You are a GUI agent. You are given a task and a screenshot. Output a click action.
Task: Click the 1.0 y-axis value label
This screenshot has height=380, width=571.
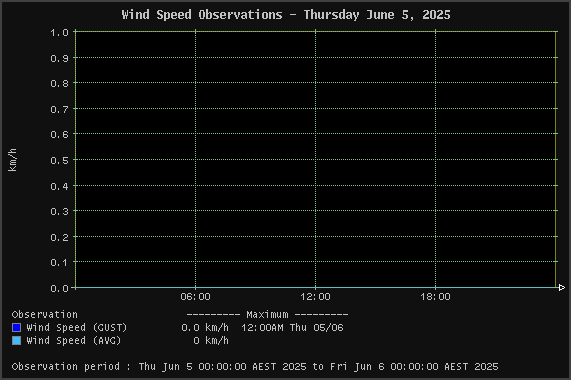click(59, 32)
